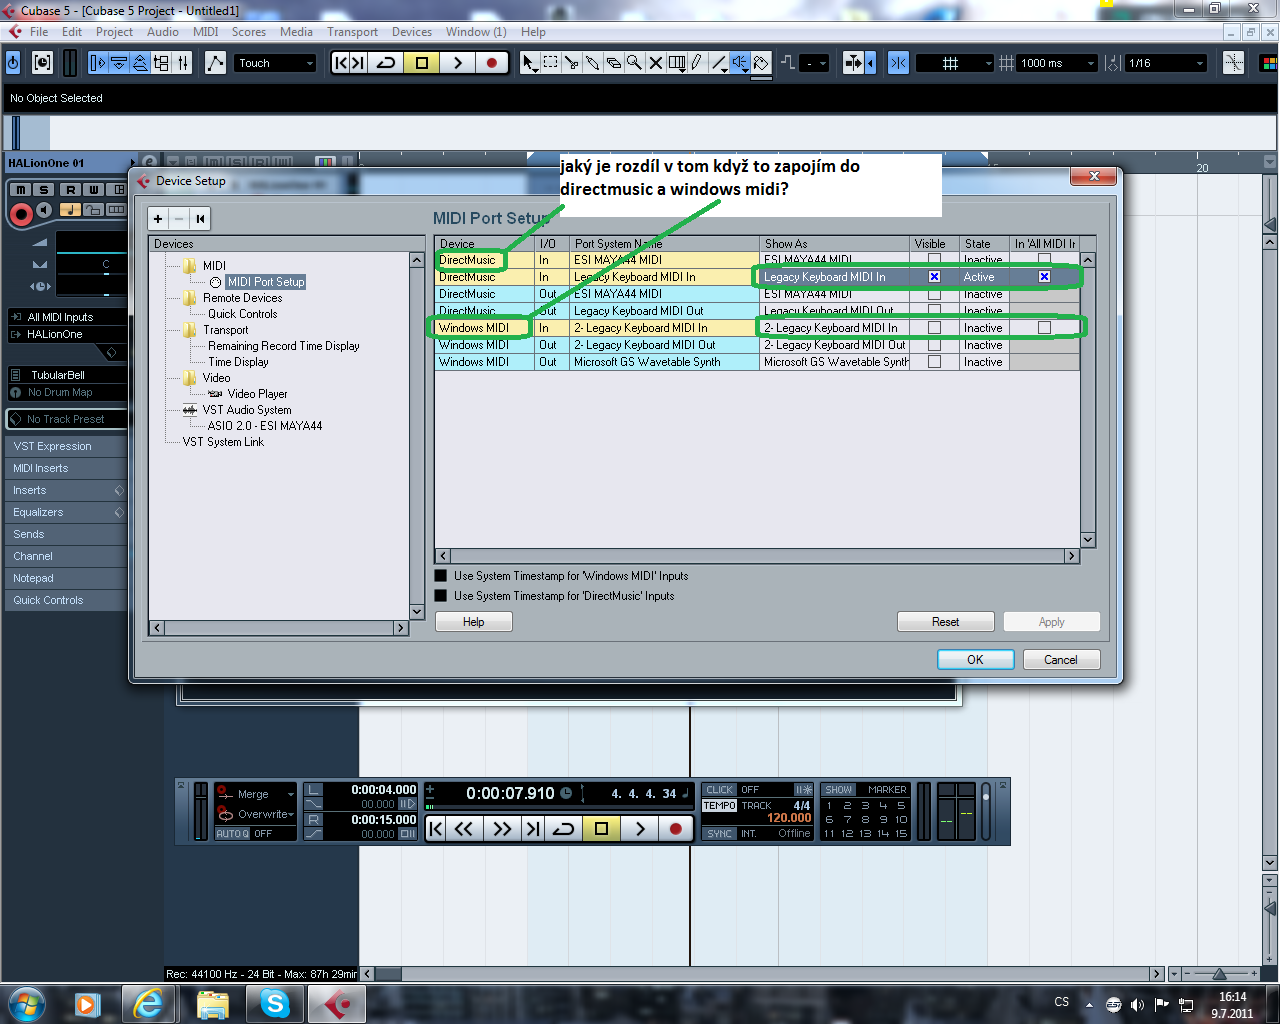
Task: Uncheck 'Use System Timestamp for Windows MIDI Inputs'
Action: coord(441,576)
